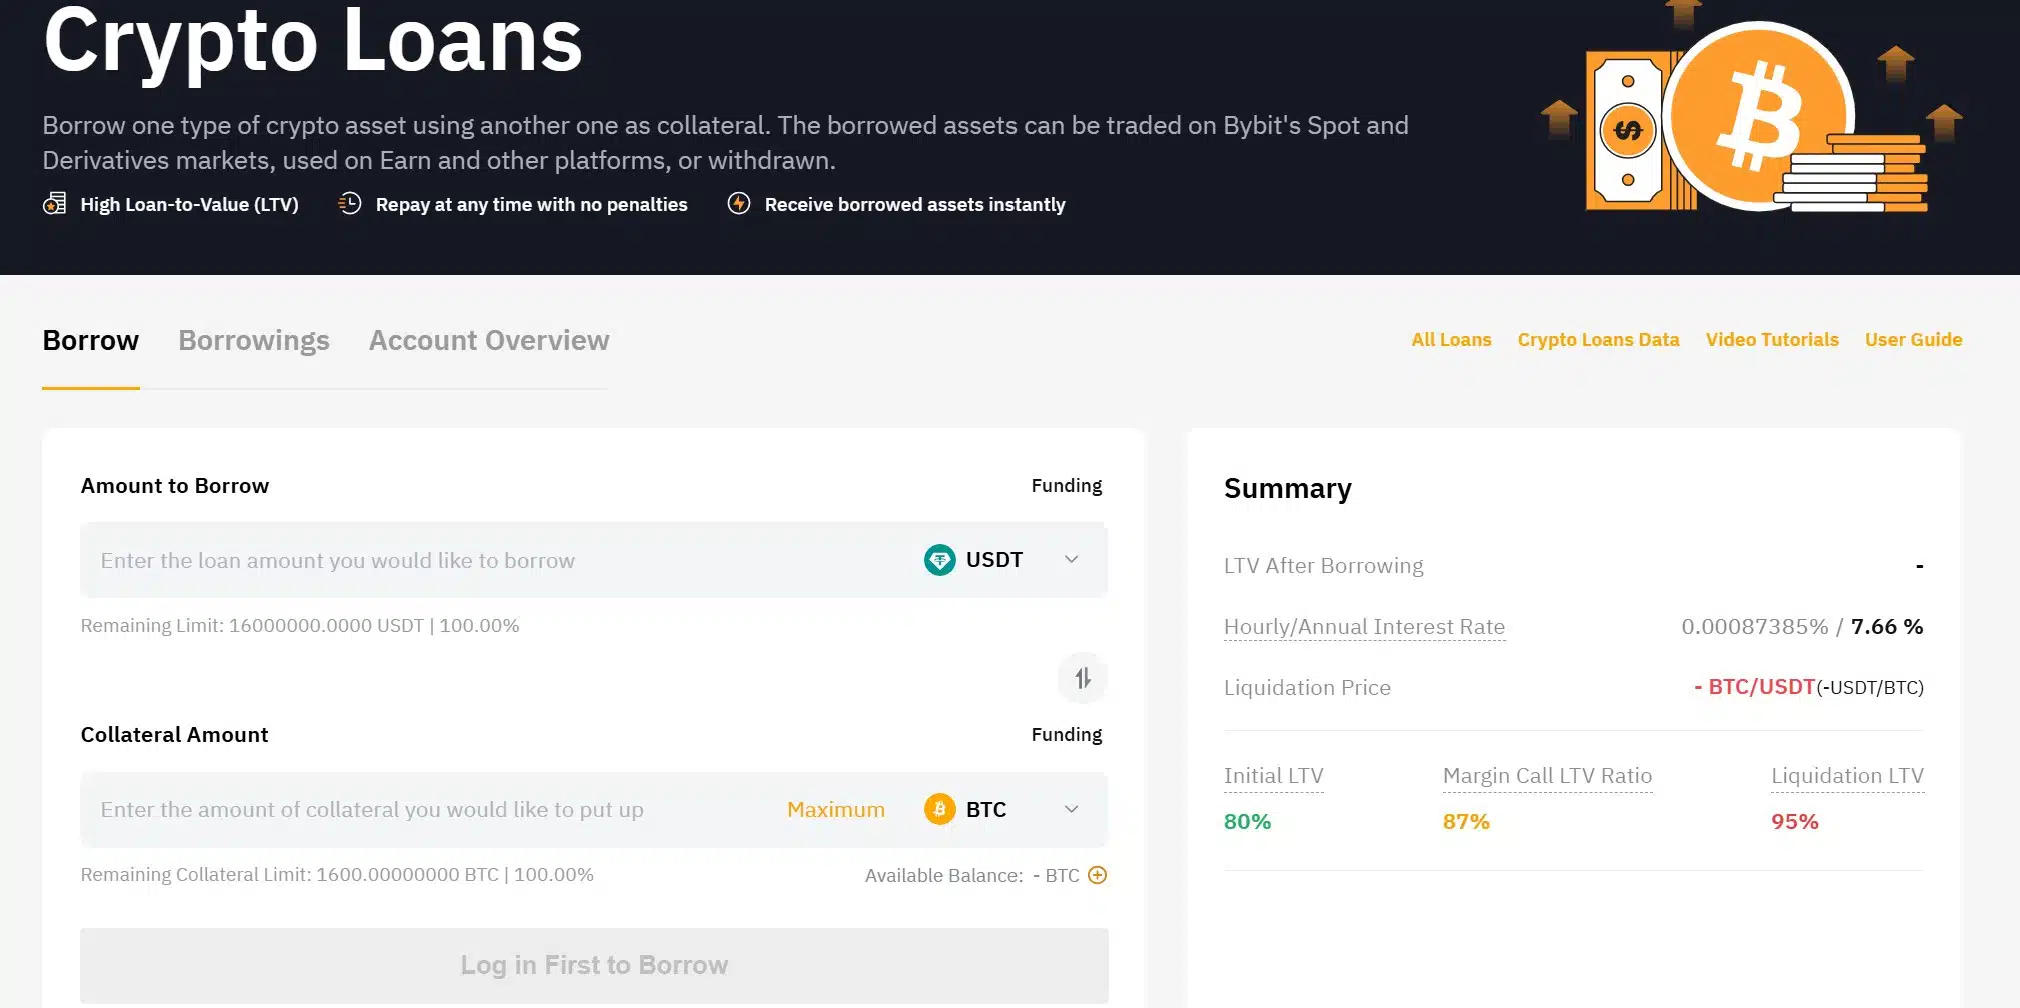This screenshot has width=2020, height=1008.
Task: Switch to the Borrowings tab
Action: (x=254, y=341)
